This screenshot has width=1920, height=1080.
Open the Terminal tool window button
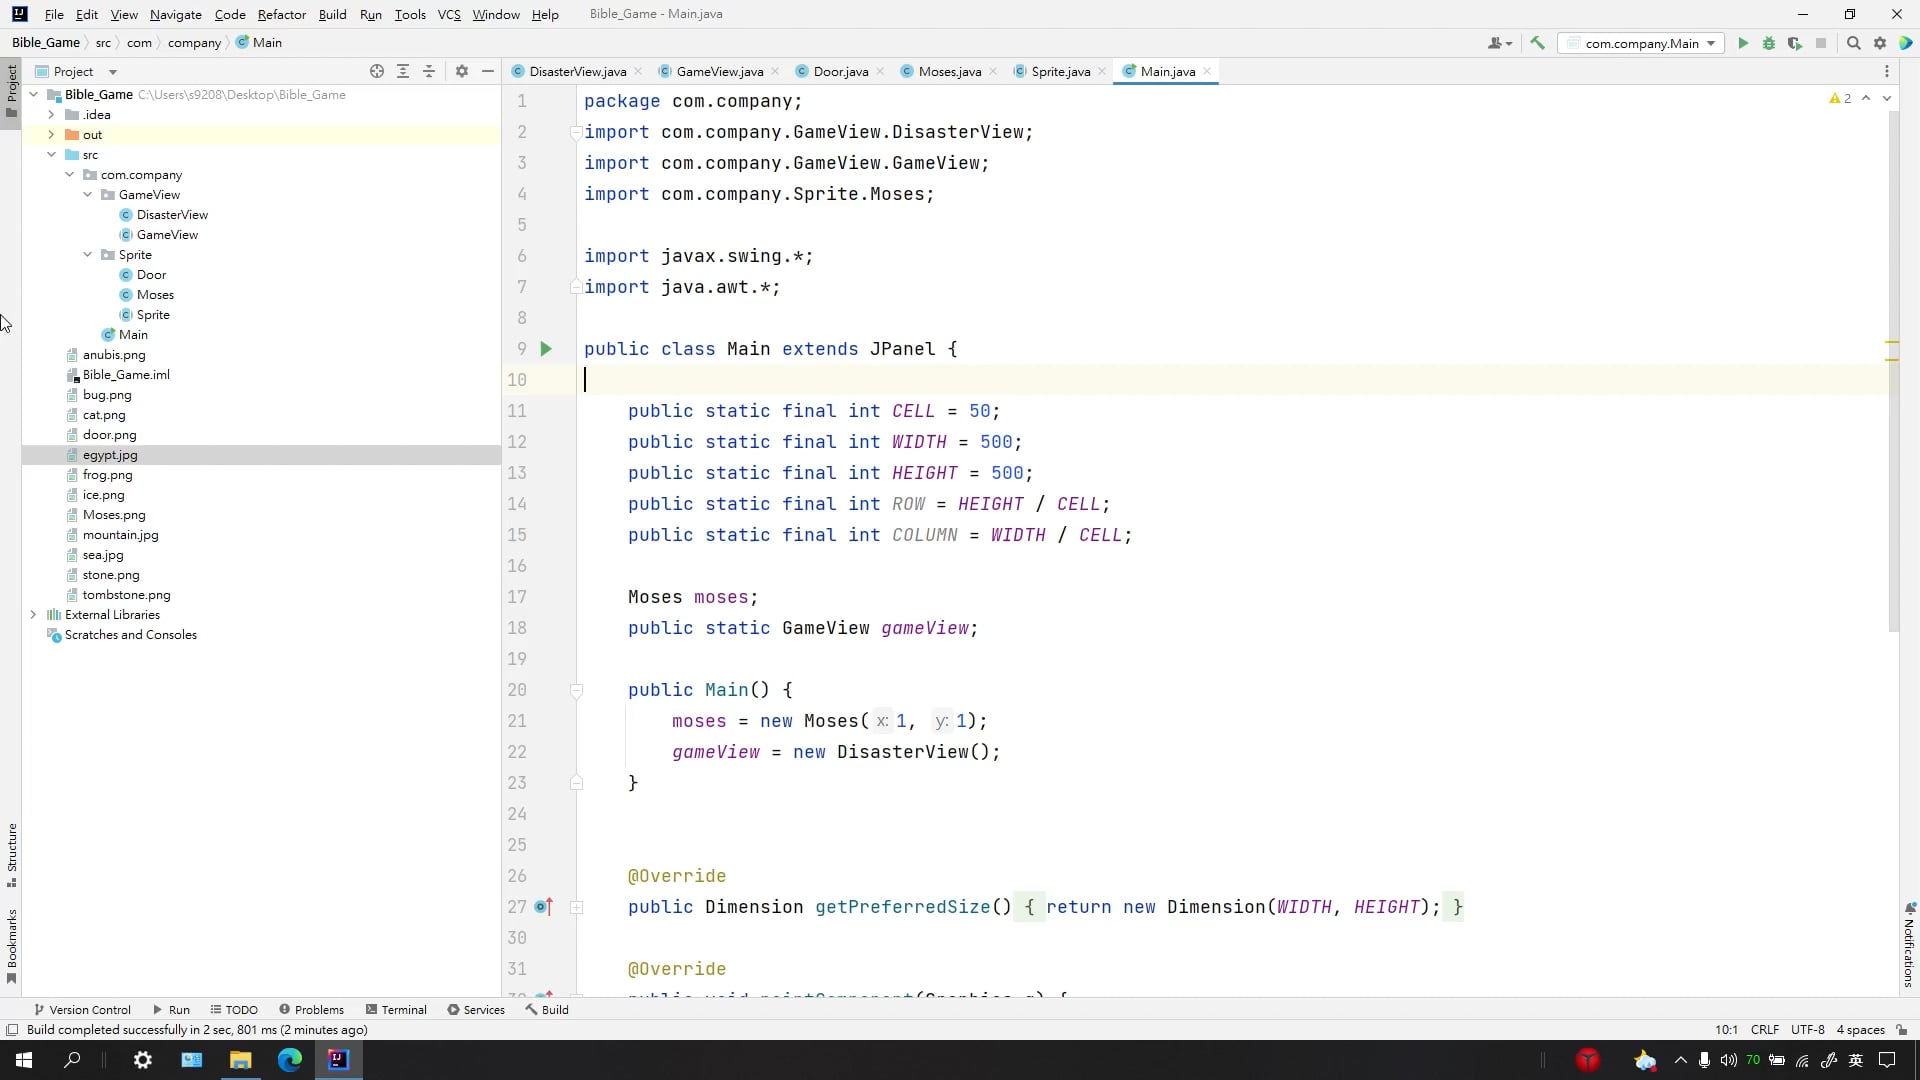coord(397,1010)
